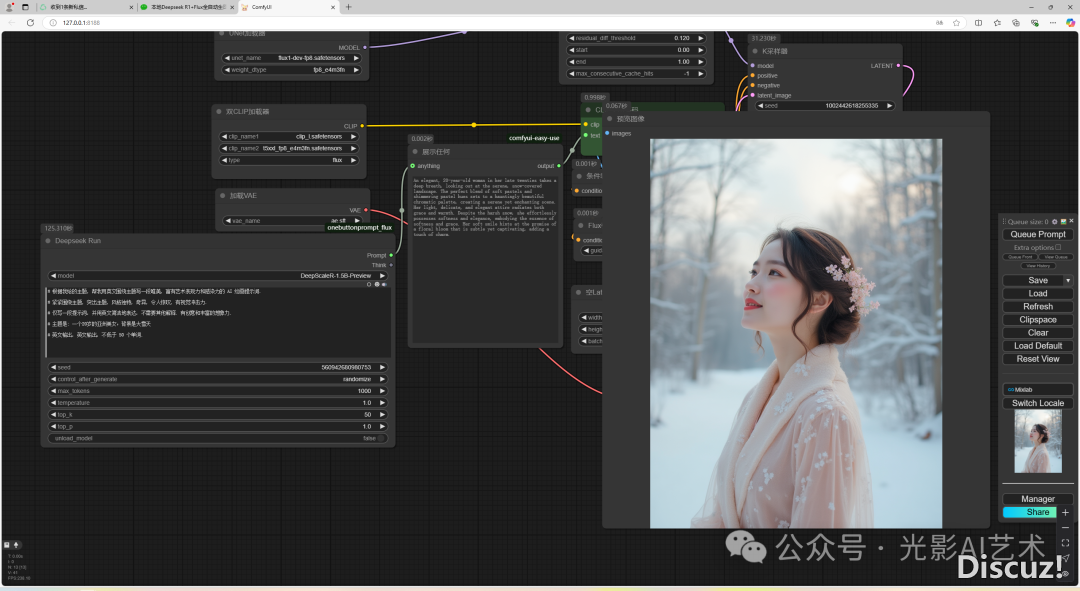The height and width of the screenshot is (591, 1080).
Task: Launch the Copilot sidebar icon
Action: (x=1070, y=23)
